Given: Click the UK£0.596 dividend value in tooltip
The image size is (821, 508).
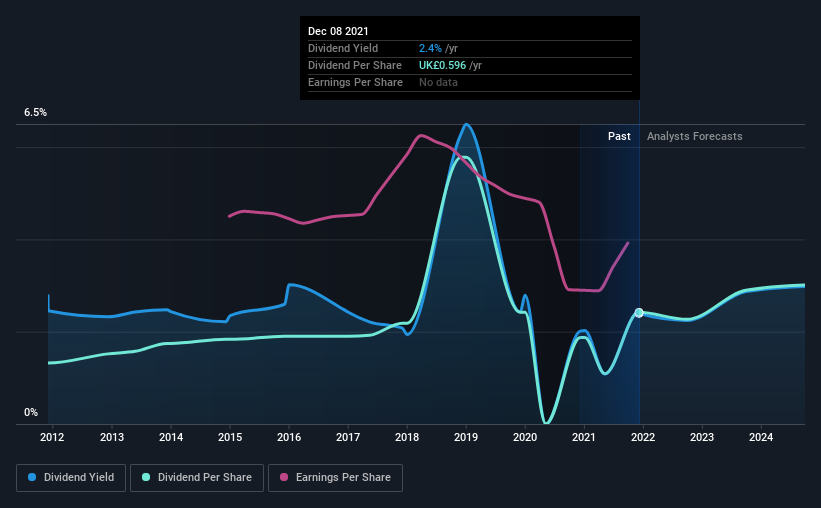Looking at the screenshot, I should [442, 65].
